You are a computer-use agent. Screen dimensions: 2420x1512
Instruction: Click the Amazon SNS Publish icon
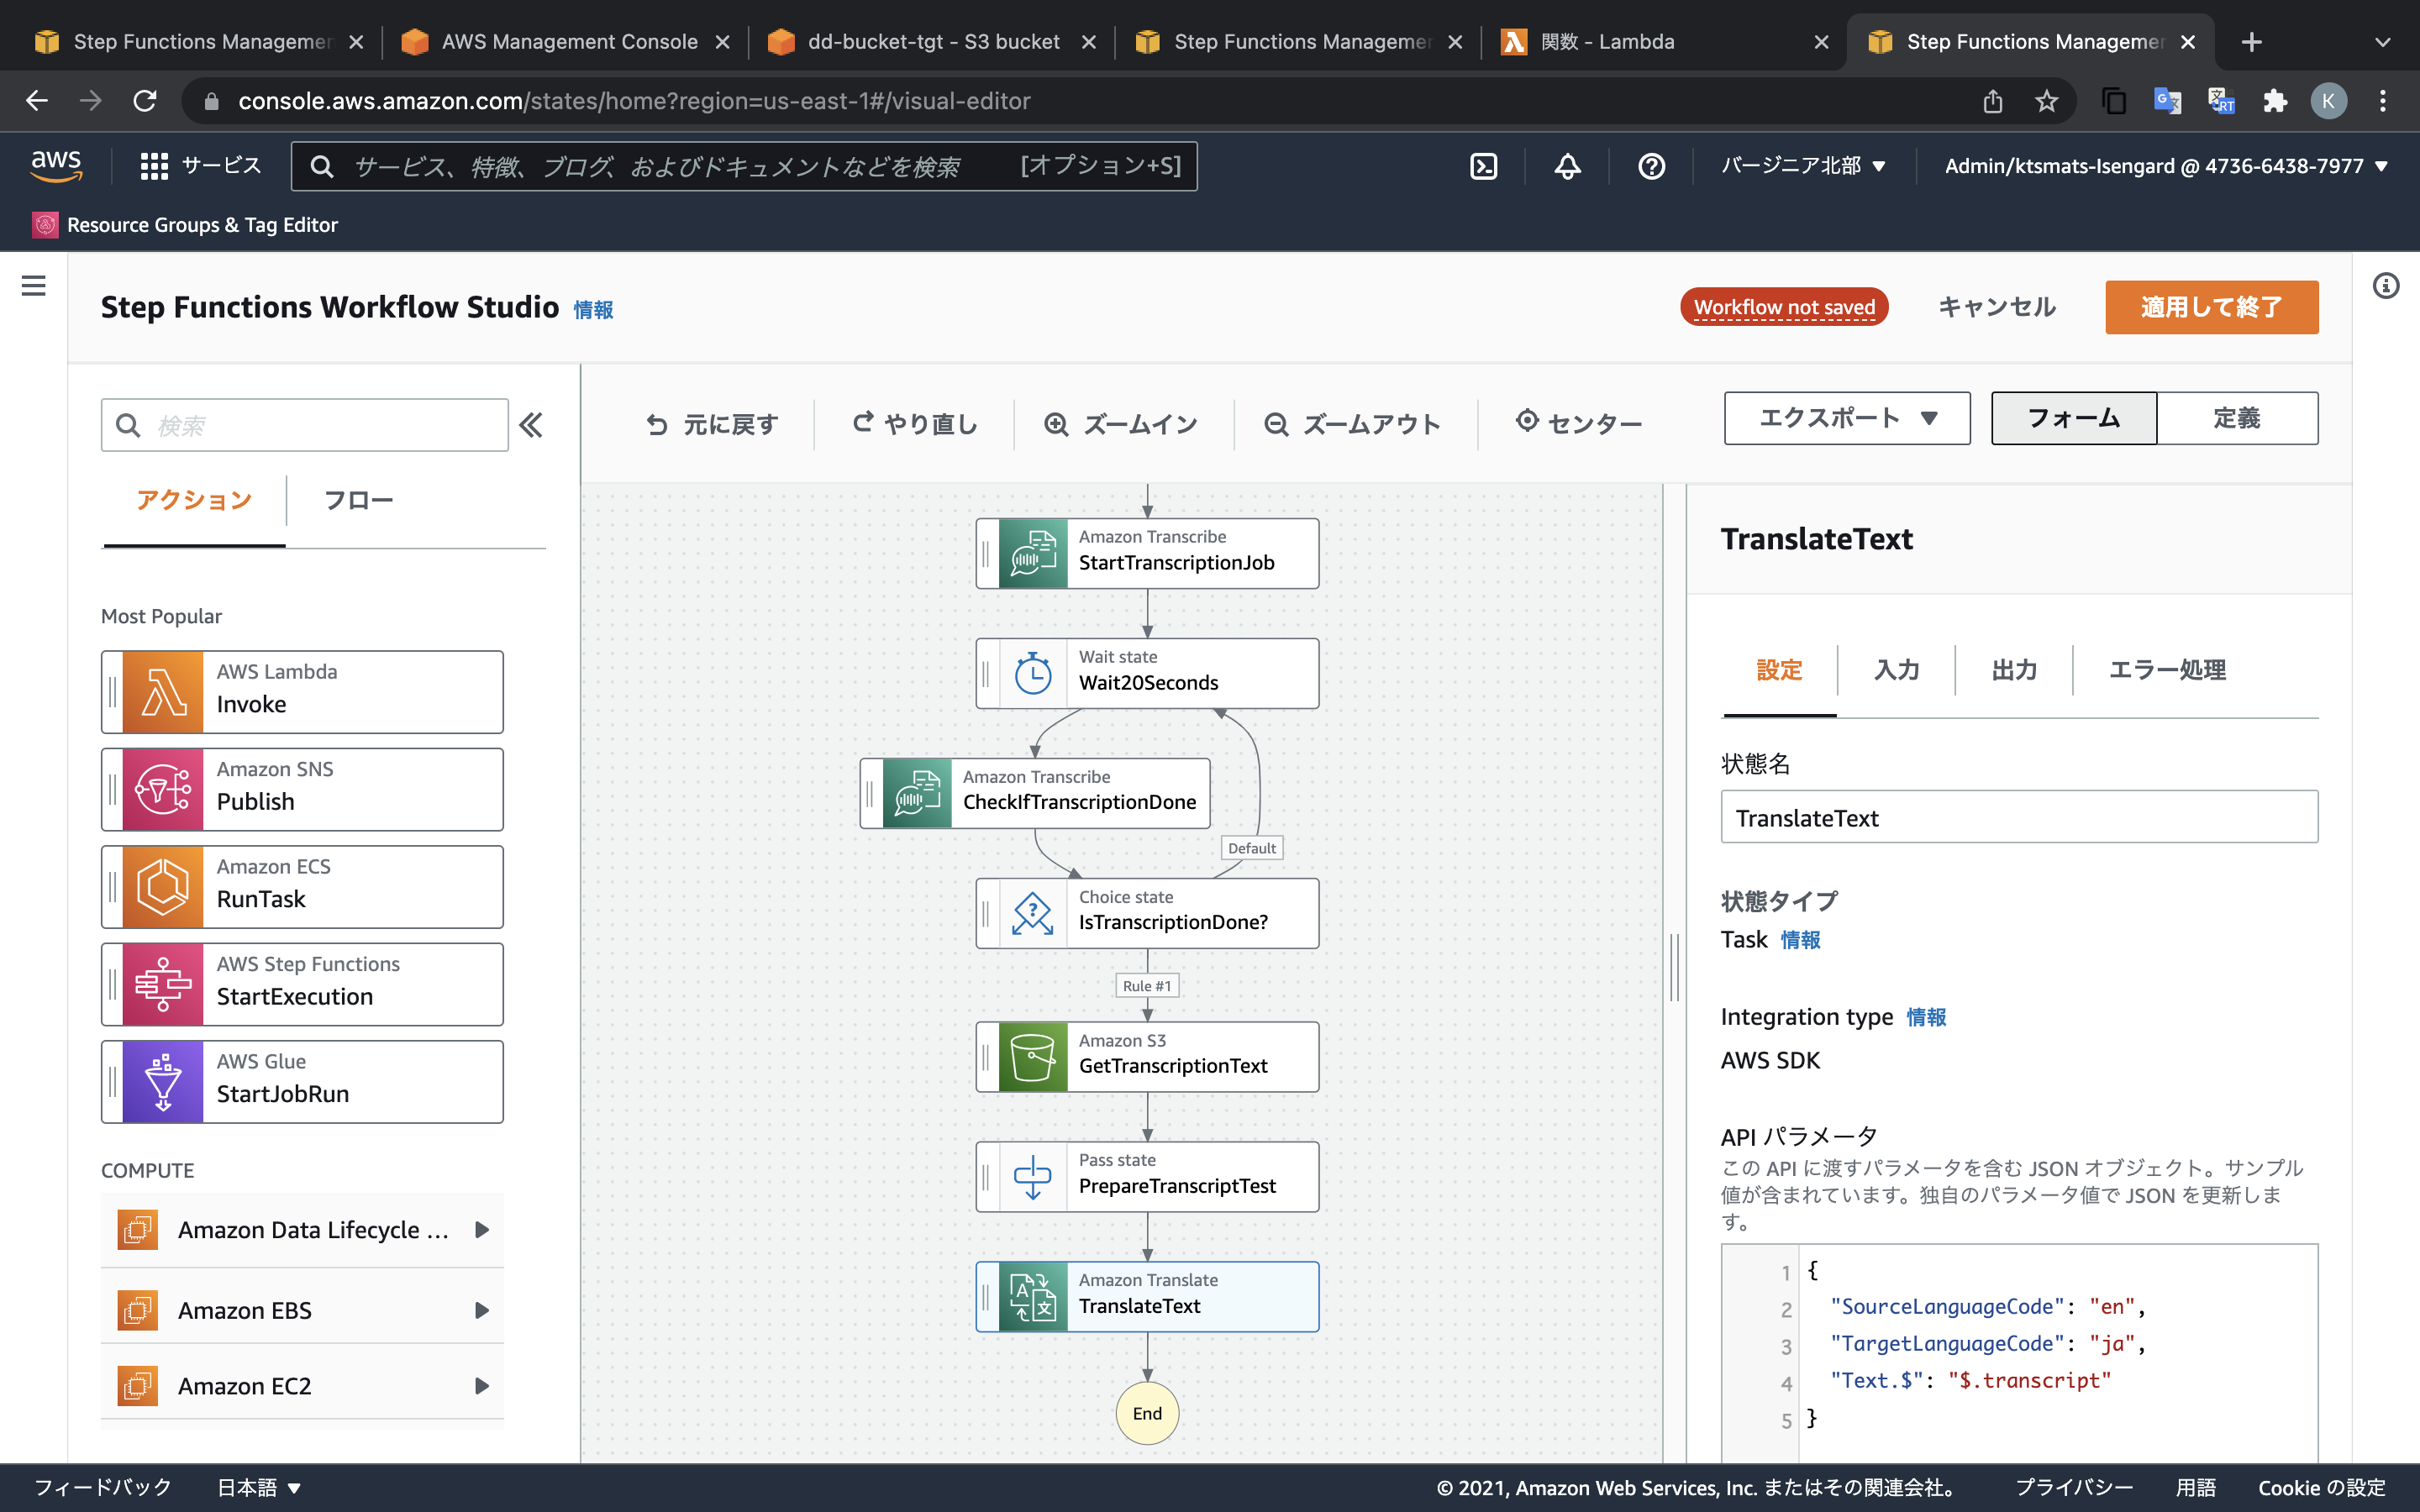coord(163,789)
